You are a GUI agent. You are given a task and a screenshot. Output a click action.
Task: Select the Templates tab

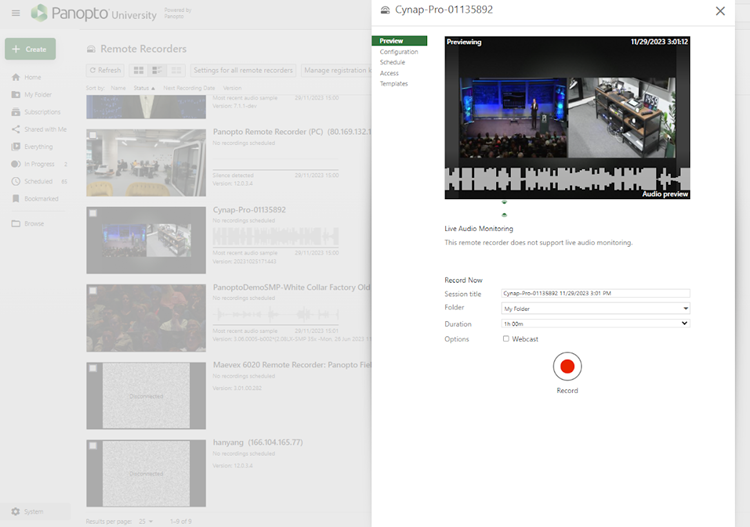coord(394,84)
